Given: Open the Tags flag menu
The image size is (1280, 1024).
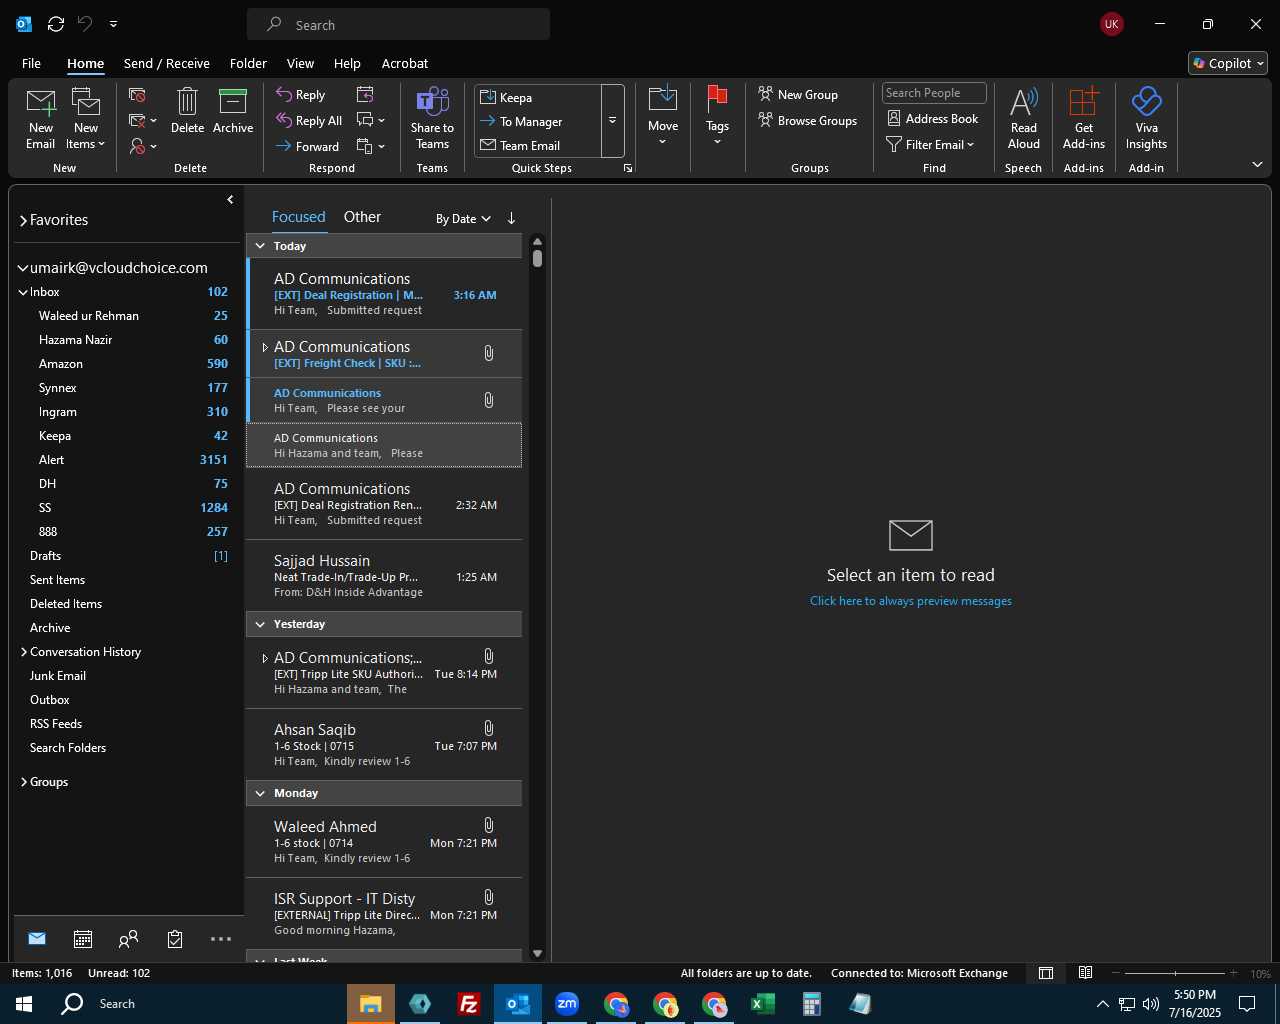Looking at the screenshot, I should 717,118.
